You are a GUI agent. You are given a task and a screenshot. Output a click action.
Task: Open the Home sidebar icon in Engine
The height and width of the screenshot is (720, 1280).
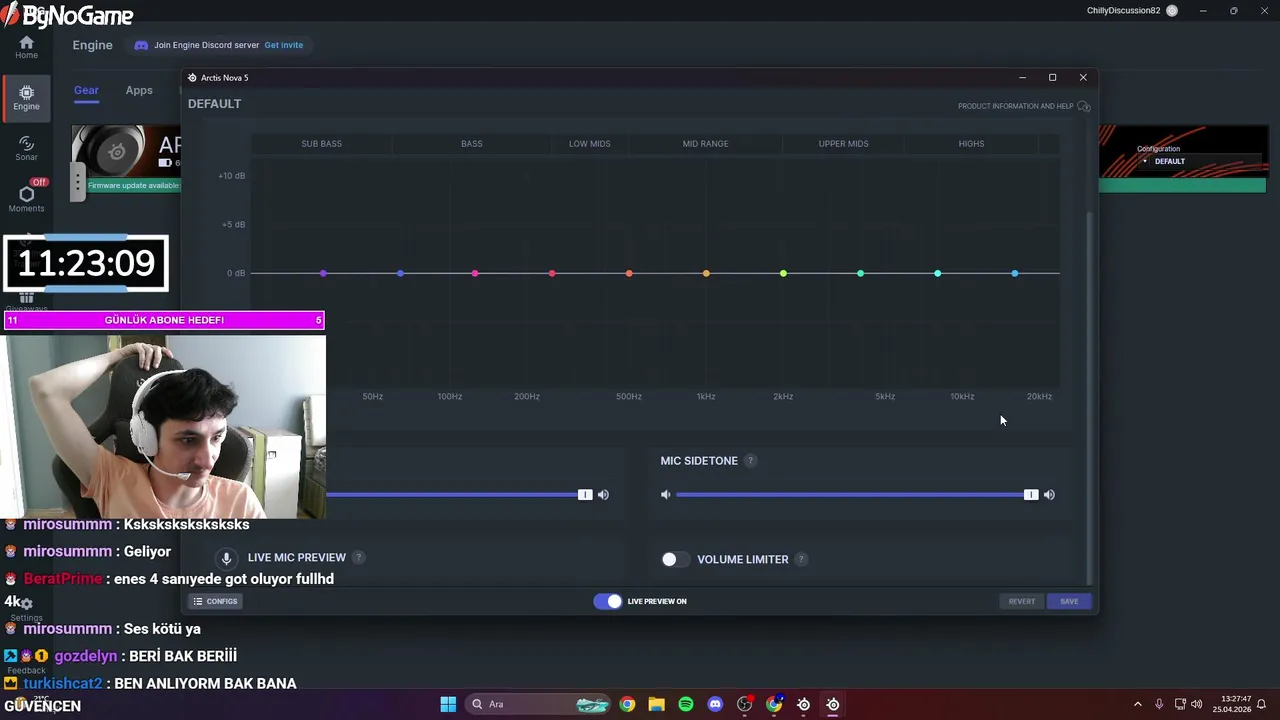(x=26, y=47)
